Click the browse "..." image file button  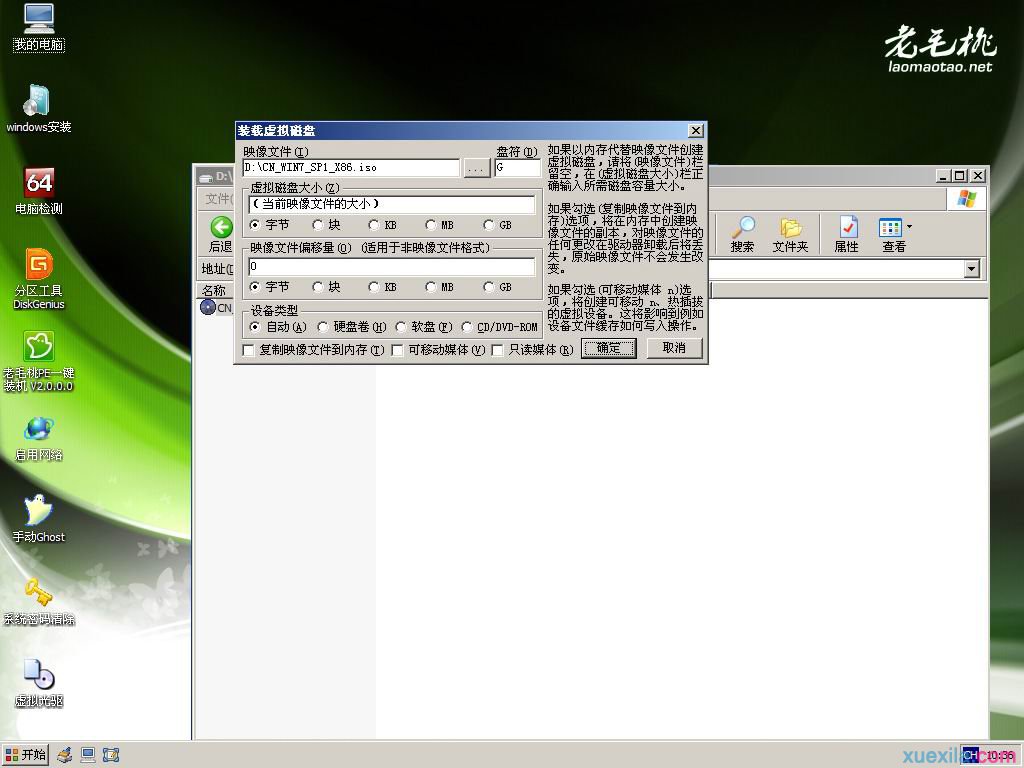click(477, 169)
